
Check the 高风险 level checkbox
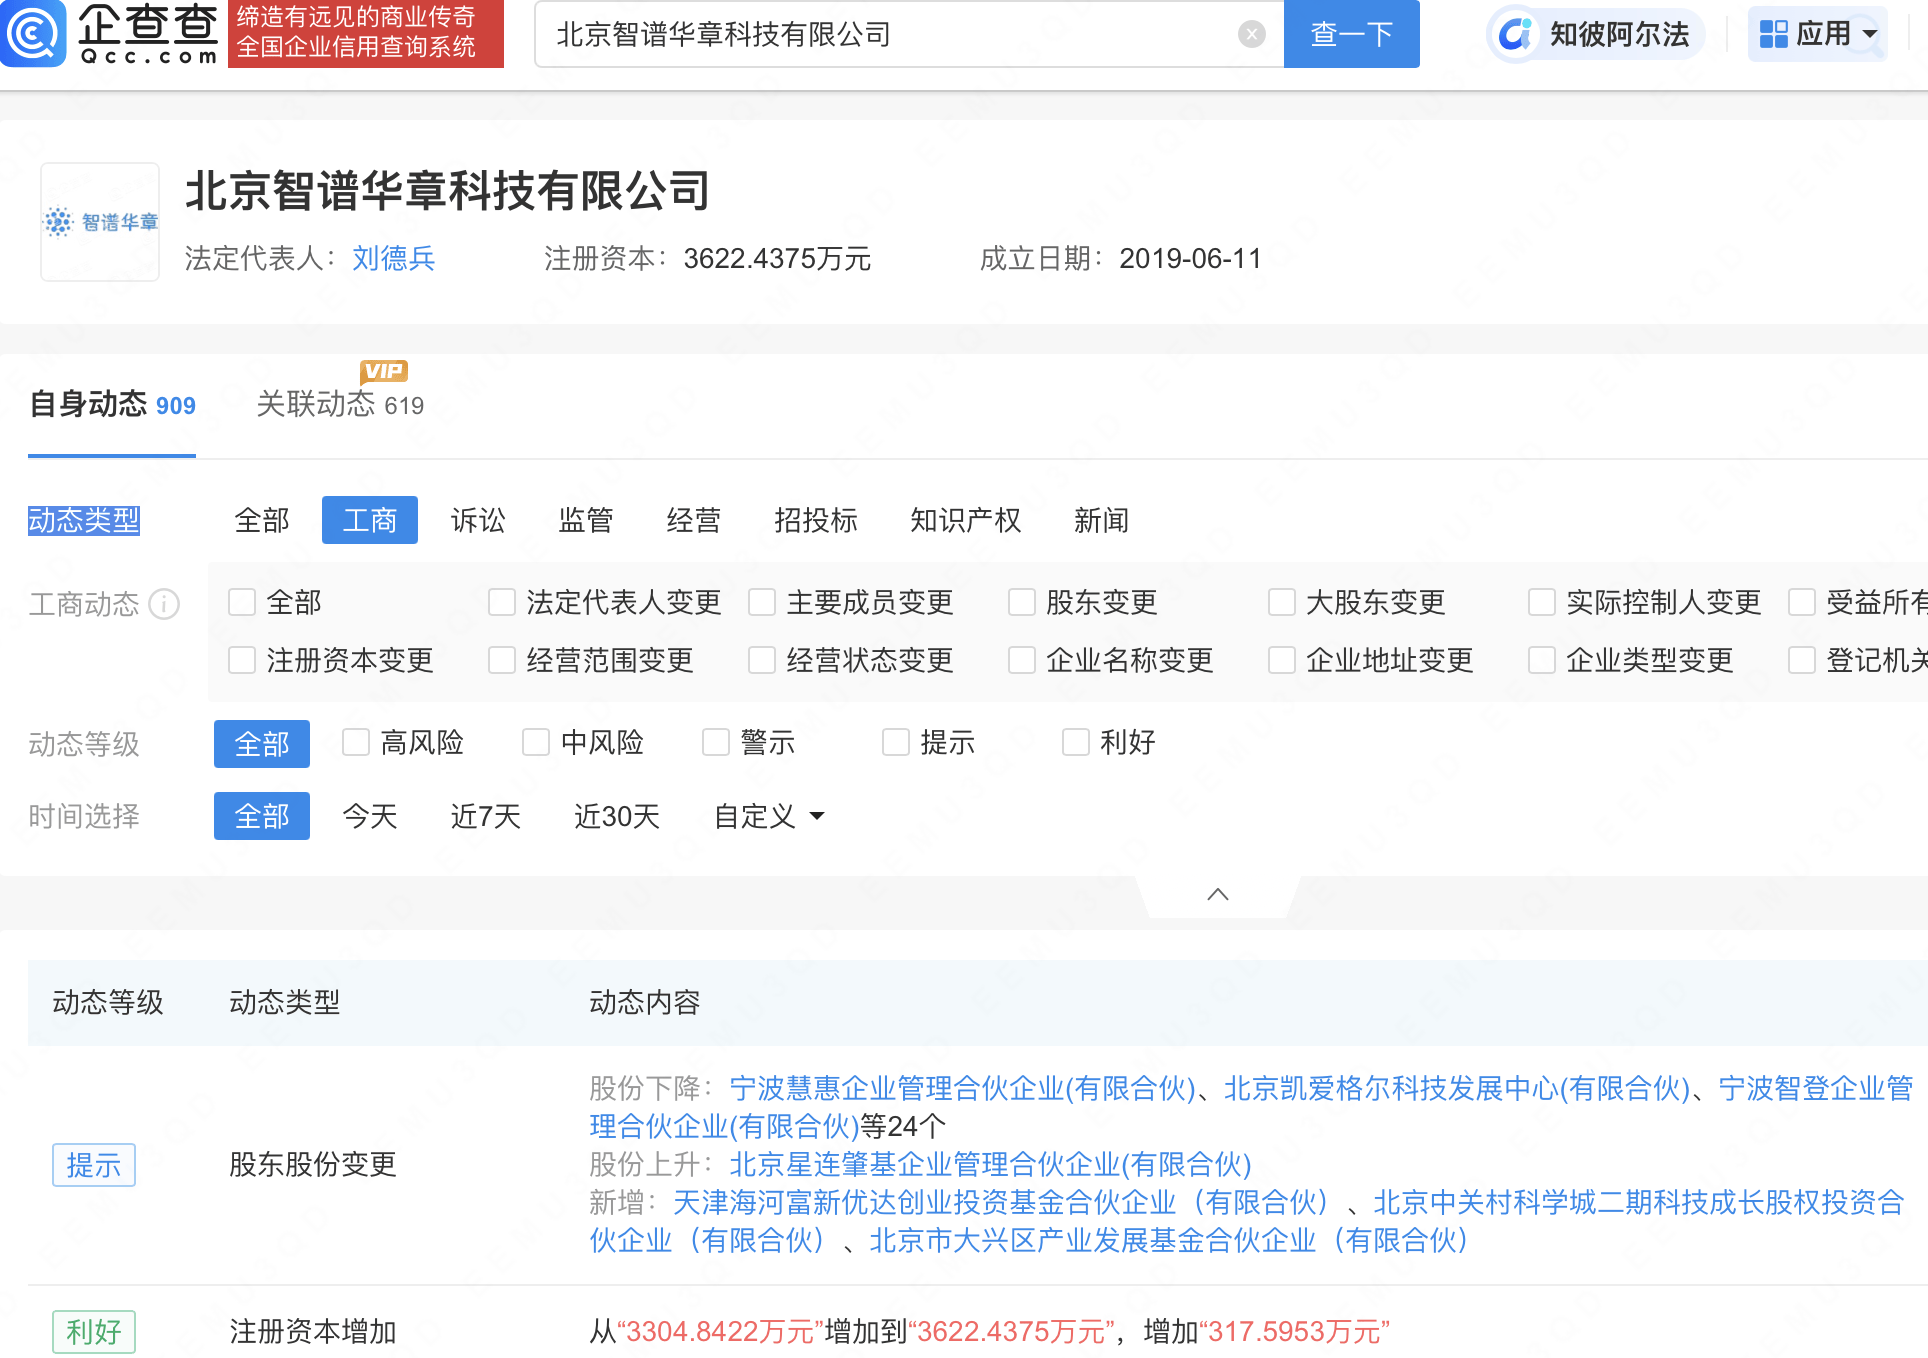pos(356,742)
